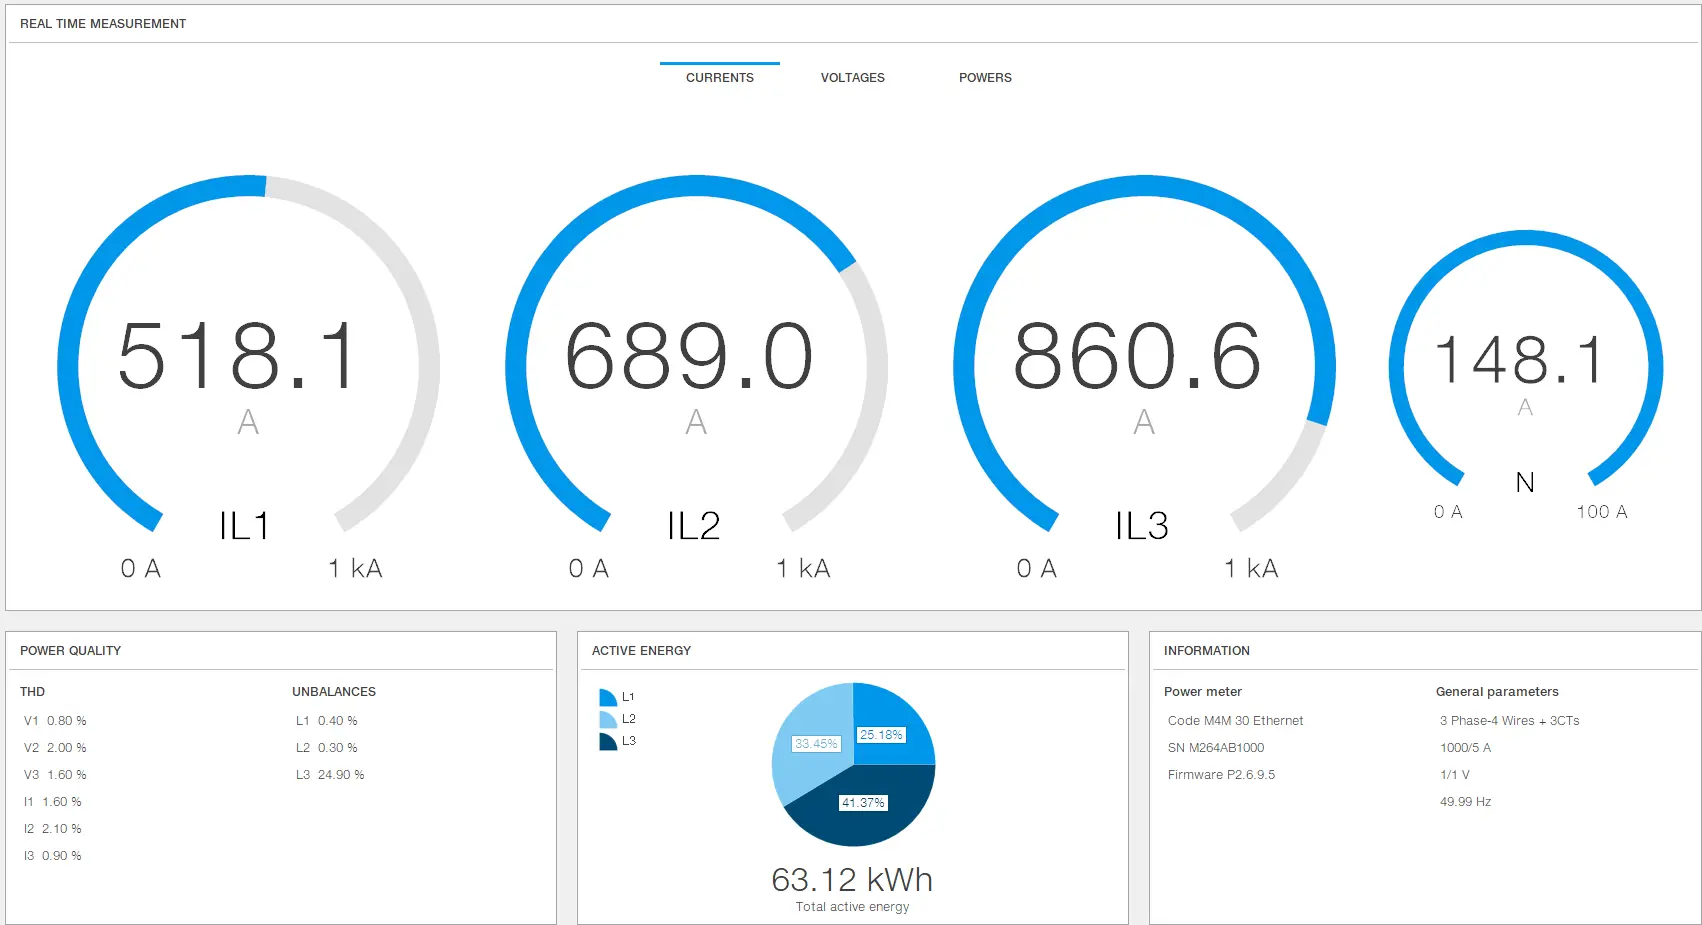Screen dimensions: 1702x925
Task: Click the dark blue L3 legend icon
Action: pos(607,741)
